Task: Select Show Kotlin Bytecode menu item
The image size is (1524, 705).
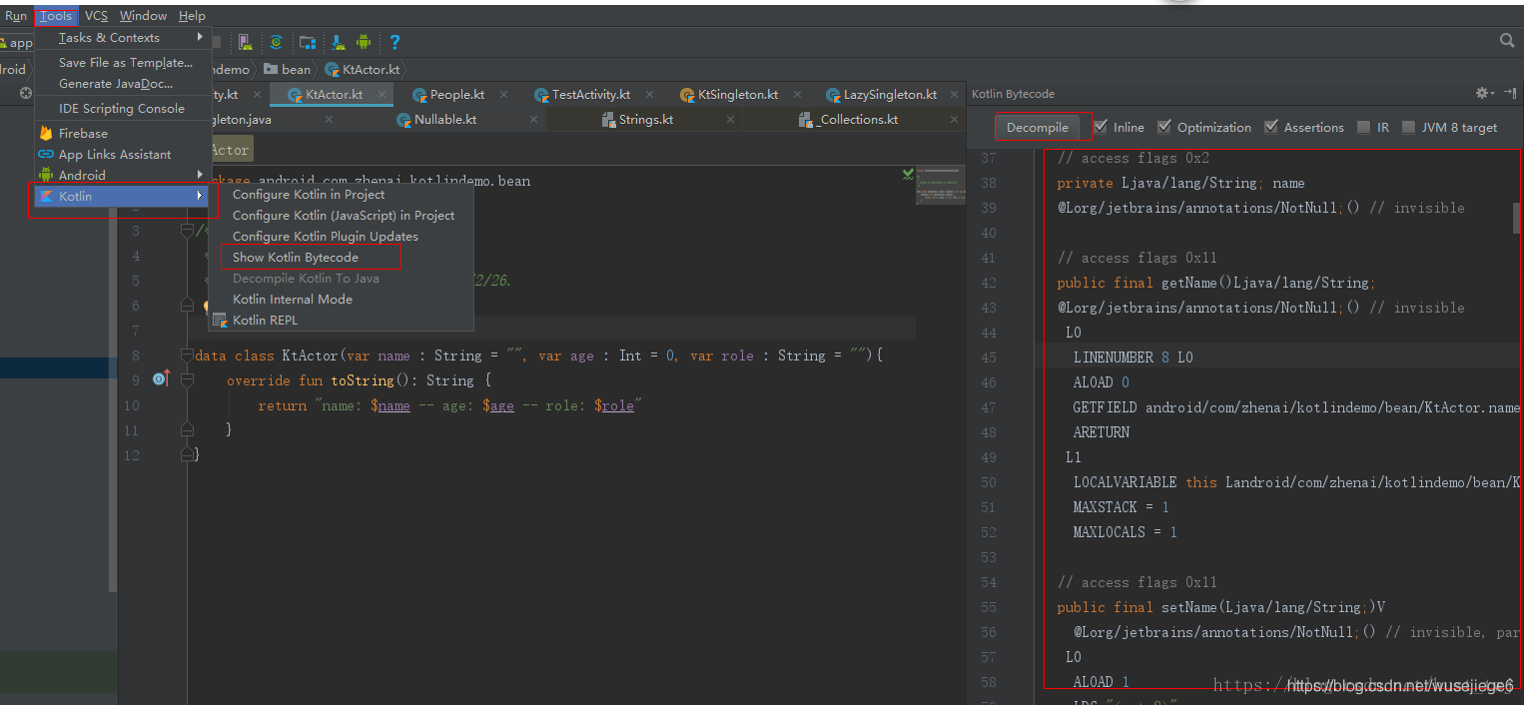Action: tap(340, 257)
